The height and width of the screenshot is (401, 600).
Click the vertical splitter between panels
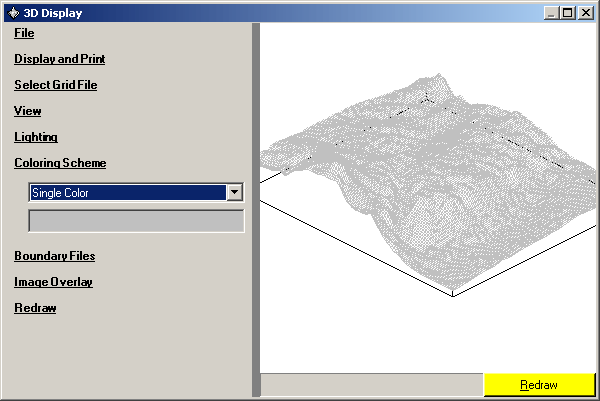click(x=256, y=210)
